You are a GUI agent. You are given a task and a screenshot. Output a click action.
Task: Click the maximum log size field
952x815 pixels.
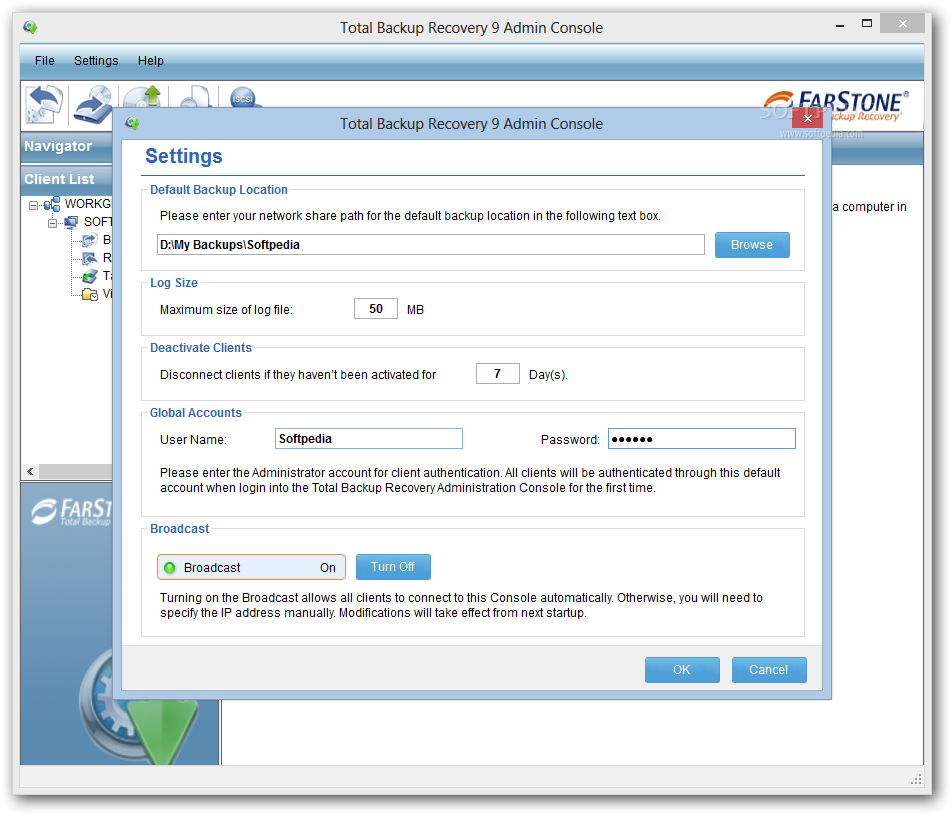click(376, 309)
